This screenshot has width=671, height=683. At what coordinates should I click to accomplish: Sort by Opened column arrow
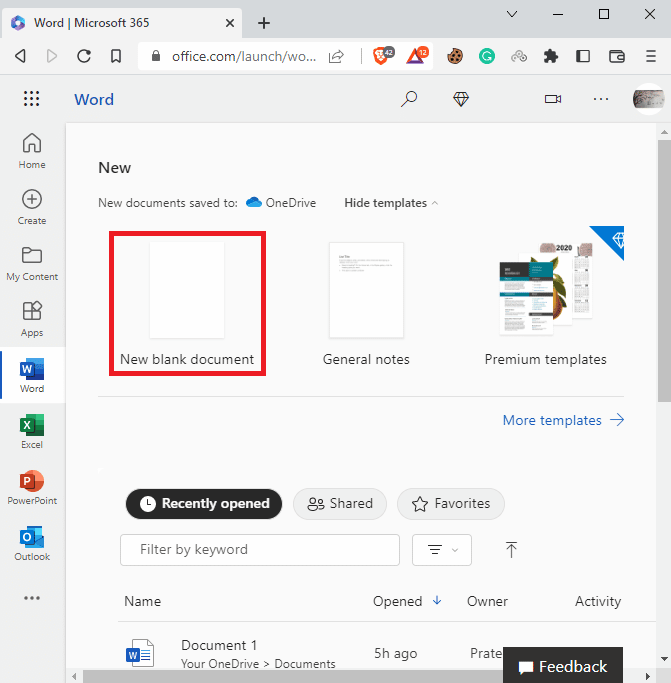tap(437, 601)
